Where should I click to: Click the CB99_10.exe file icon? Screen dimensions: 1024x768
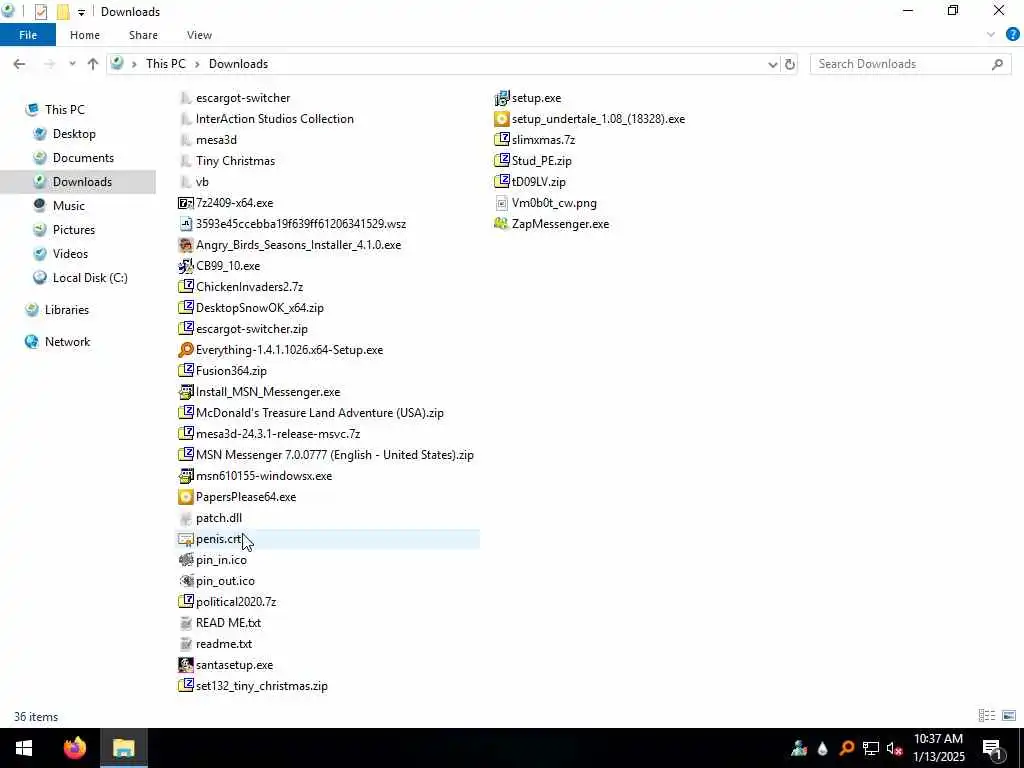pos(186,266)
